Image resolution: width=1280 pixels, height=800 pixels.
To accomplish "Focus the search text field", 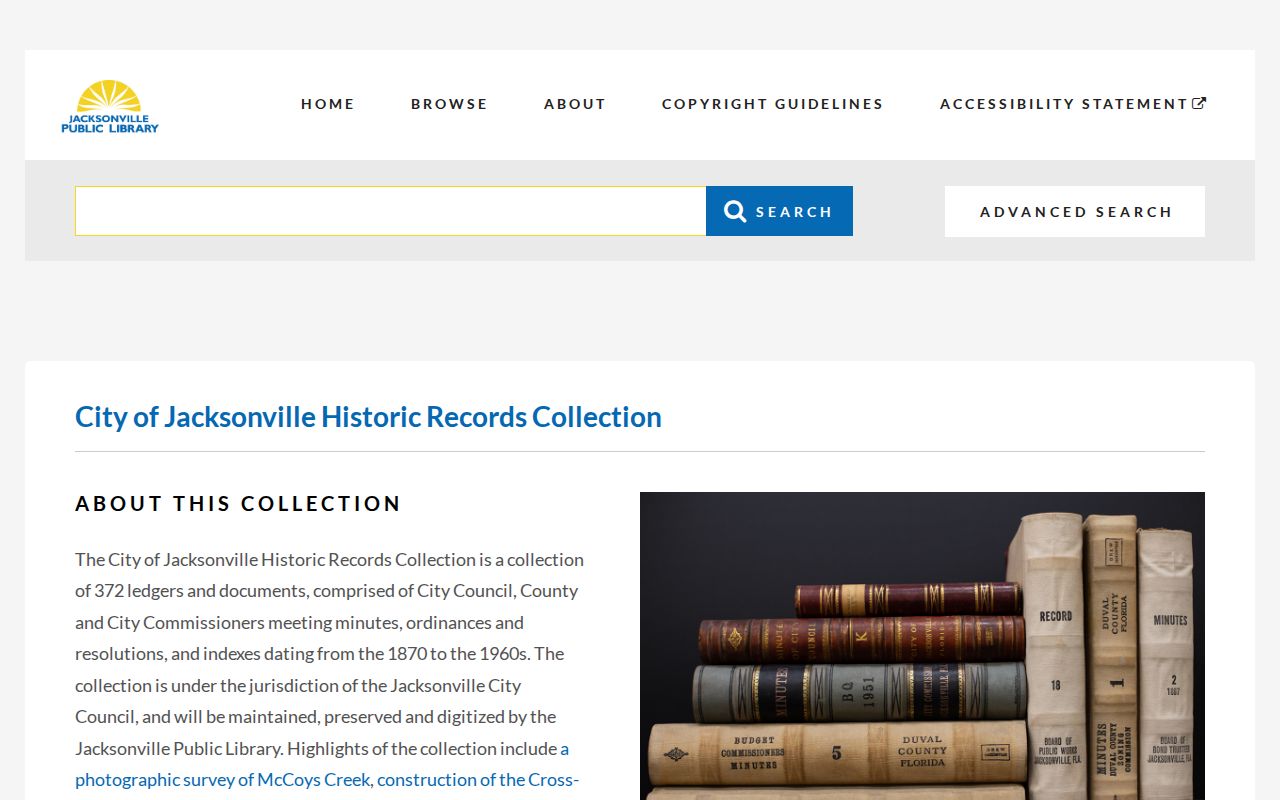I will coord(391,211).
